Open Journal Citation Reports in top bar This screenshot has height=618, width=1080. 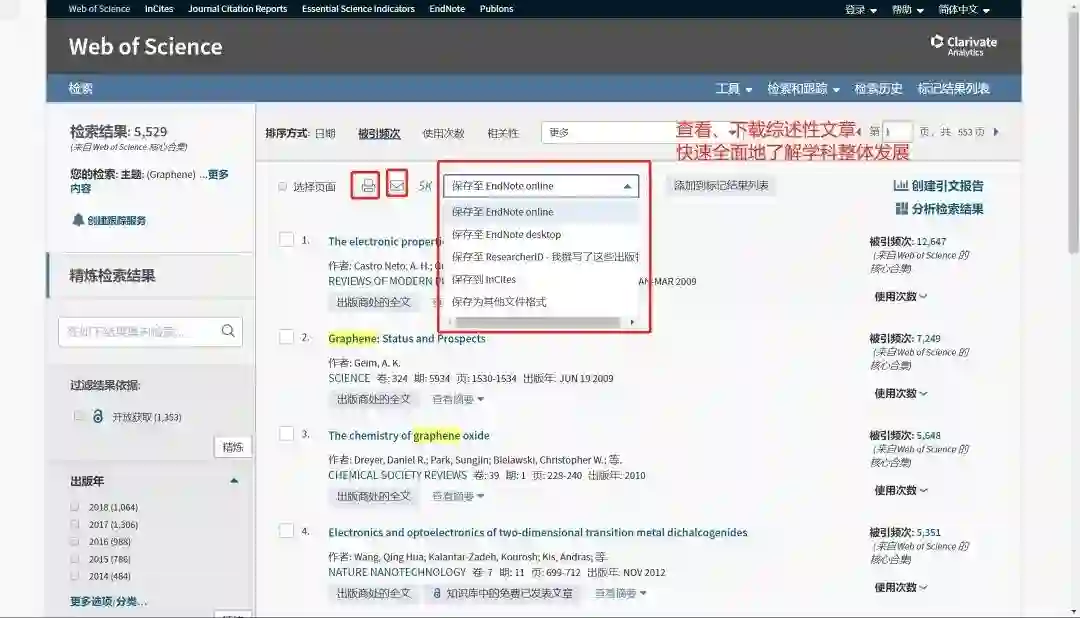click(x=238, y=9)
